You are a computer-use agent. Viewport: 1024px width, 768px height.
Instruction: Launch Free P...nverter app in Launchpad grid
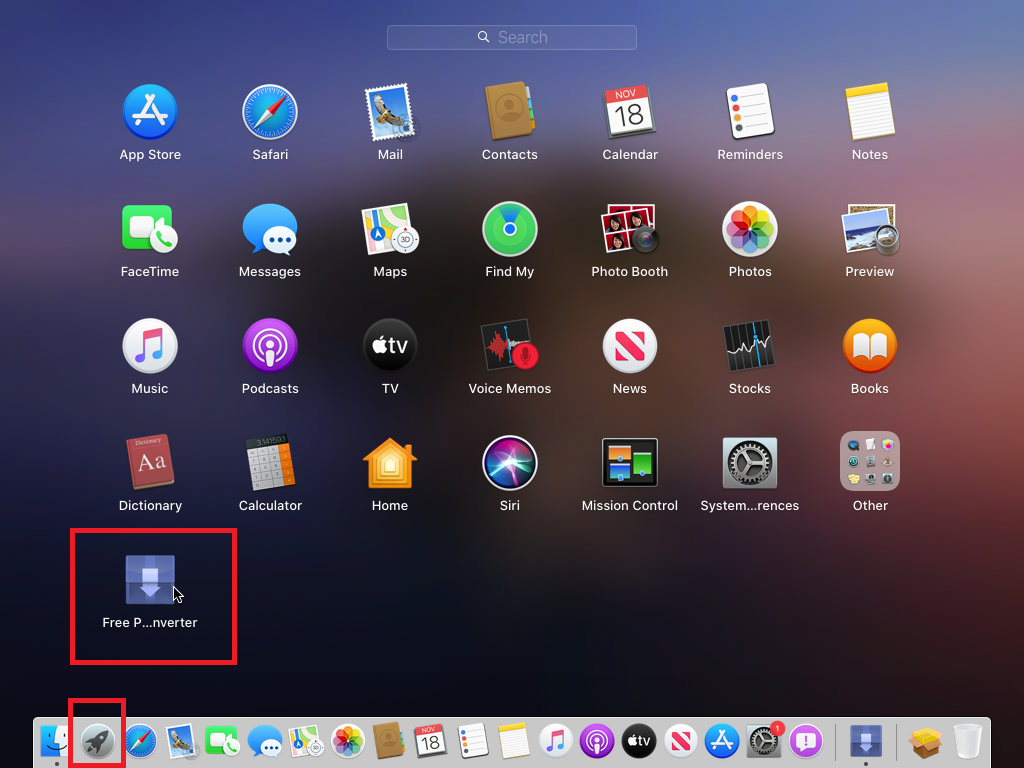tap(150, 580)
